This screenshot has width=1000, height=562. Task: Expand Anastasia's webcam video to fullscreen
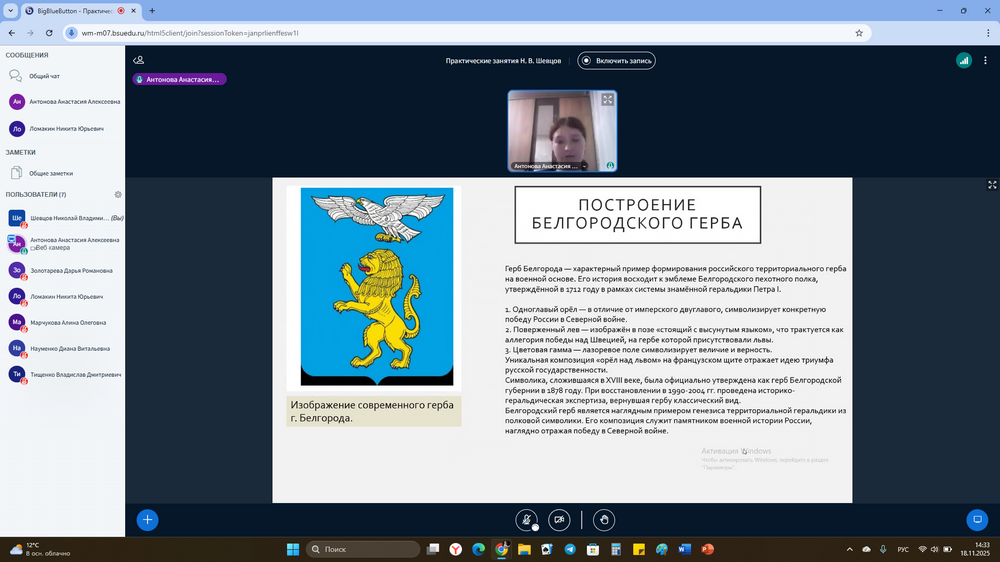pyautogui.click(x=607, y=100)
